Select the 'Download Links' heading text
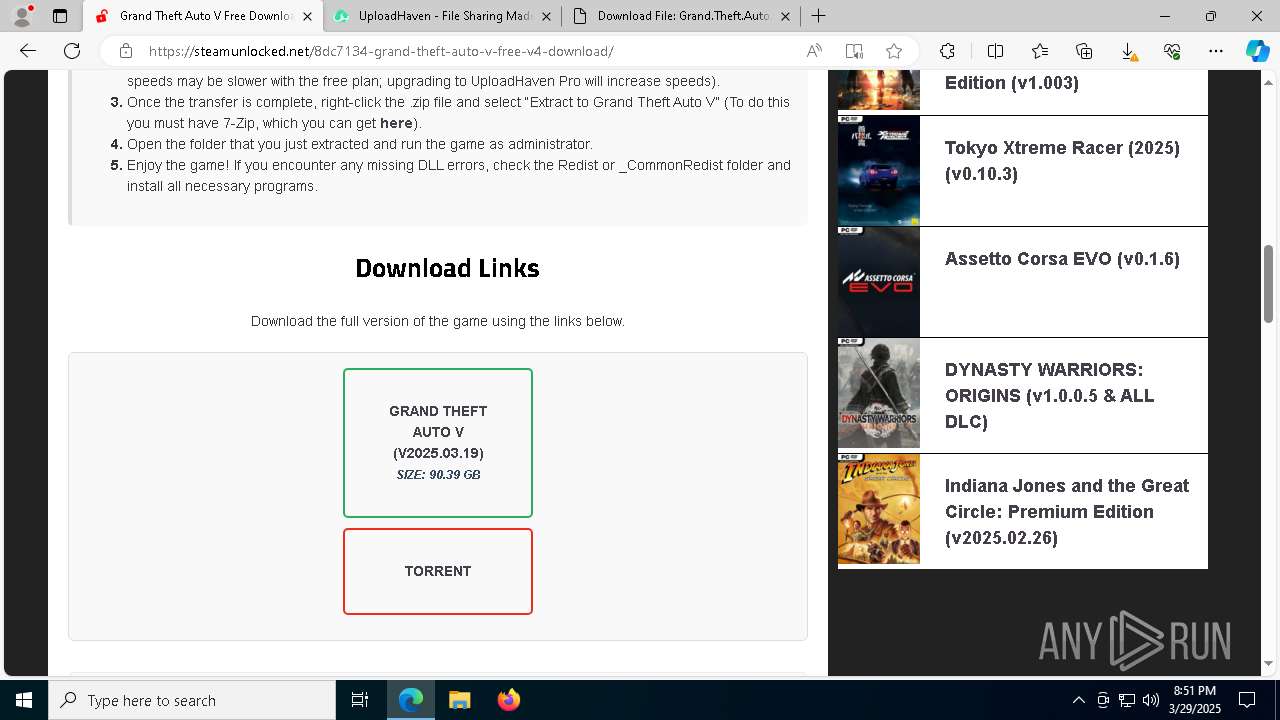 click(447, 268)
